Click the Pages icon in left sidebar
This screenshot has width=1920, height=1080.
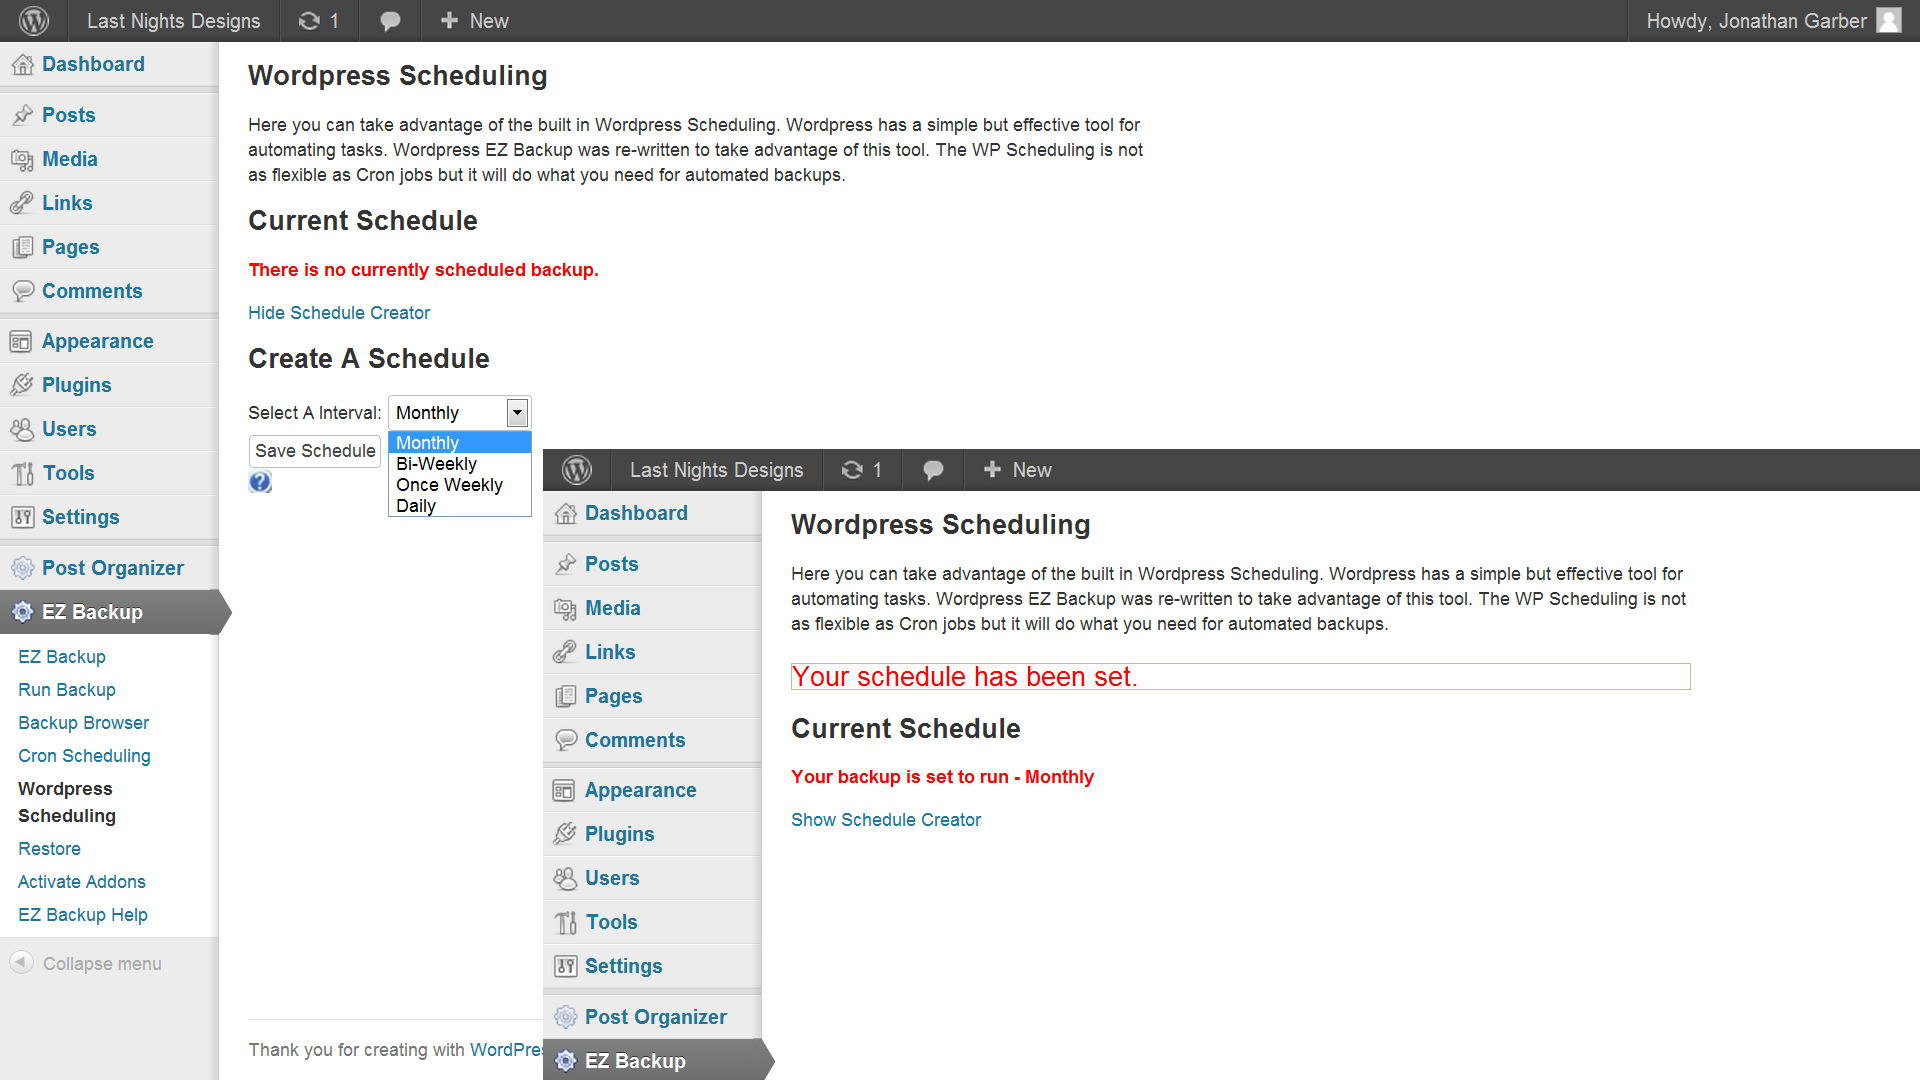pos(23,247)
